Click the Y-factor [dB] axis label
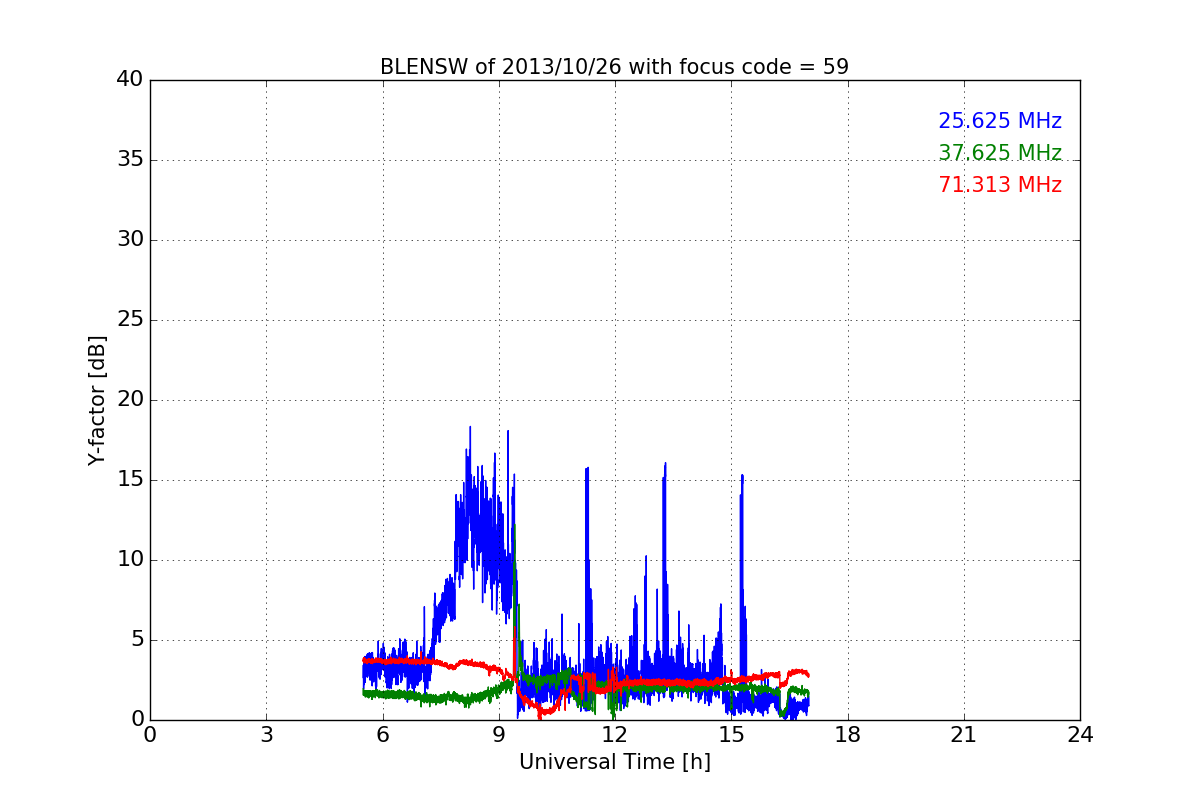The height and width of the screenshot is (800, 1200). point(97,400)
